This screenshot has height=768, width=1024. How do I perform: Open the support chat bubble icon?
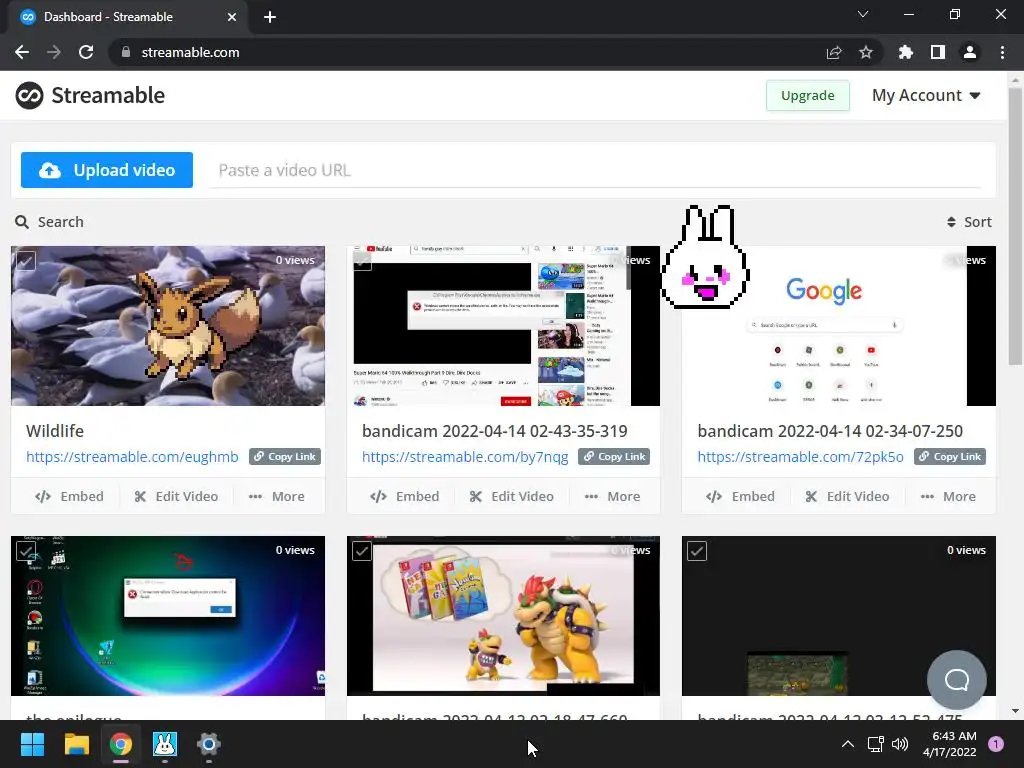957,680
